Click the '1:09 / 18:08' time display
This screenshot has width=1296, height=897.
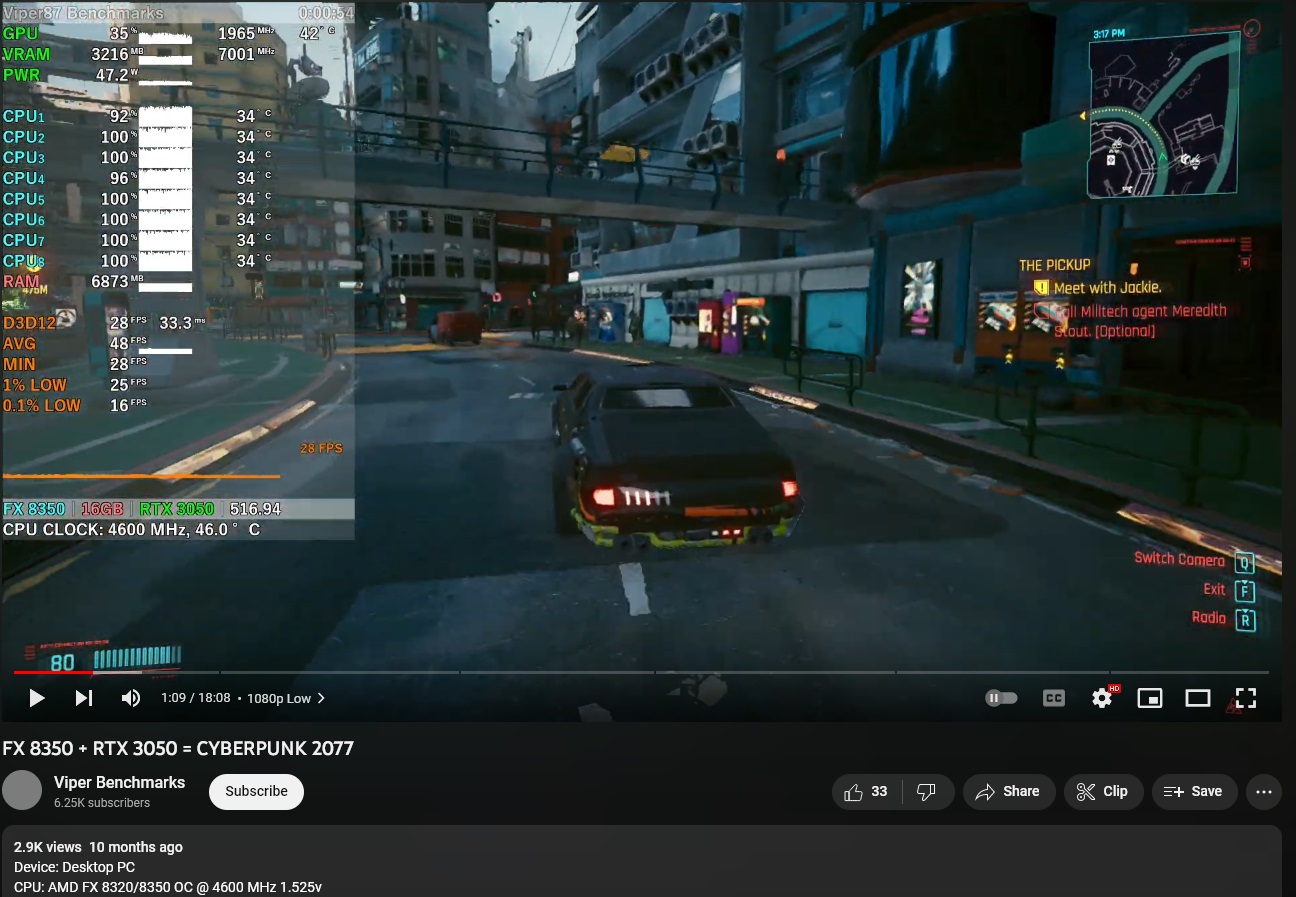tap(196, 698)
